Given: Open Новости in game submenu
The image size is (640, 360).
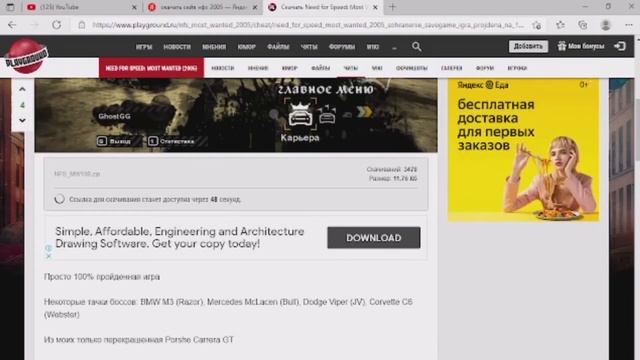Looking at the screenshot, I should coord(222,68).
